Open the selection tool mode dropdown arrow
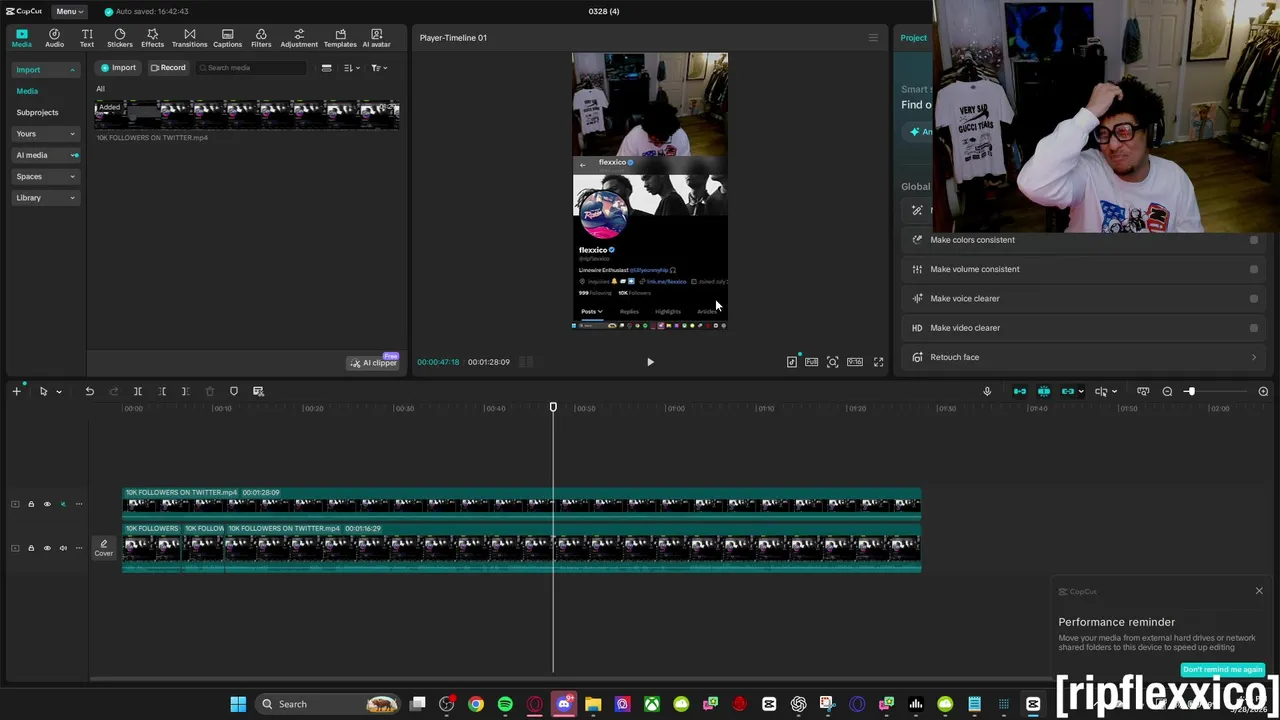Screen dimensions: 1280x720 coord(58,392)
